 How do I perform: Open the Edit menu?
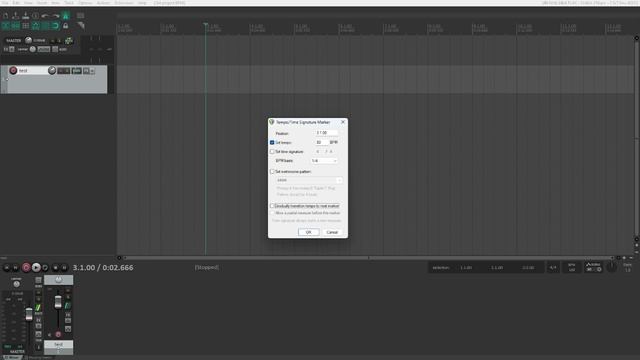[x=16, y=3]
